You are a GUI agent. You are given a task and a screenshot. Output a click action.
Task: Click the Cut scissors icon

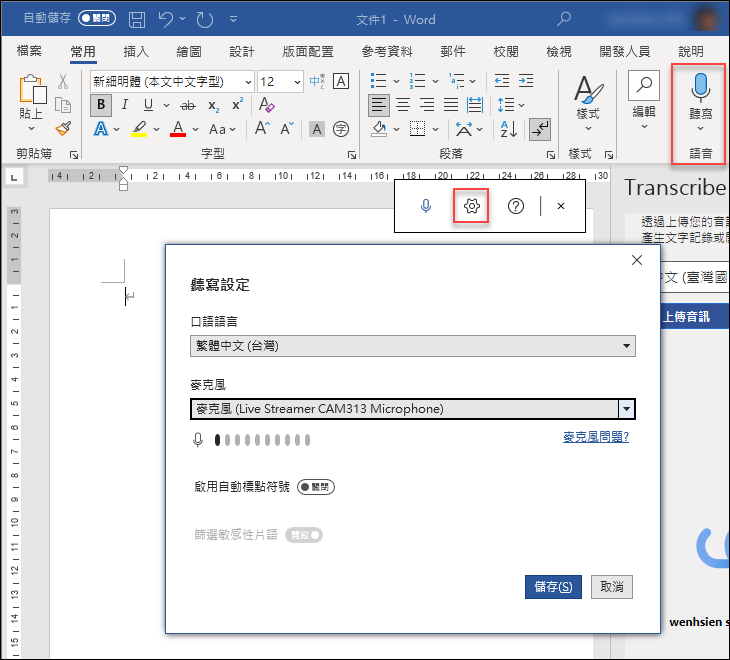63,81
